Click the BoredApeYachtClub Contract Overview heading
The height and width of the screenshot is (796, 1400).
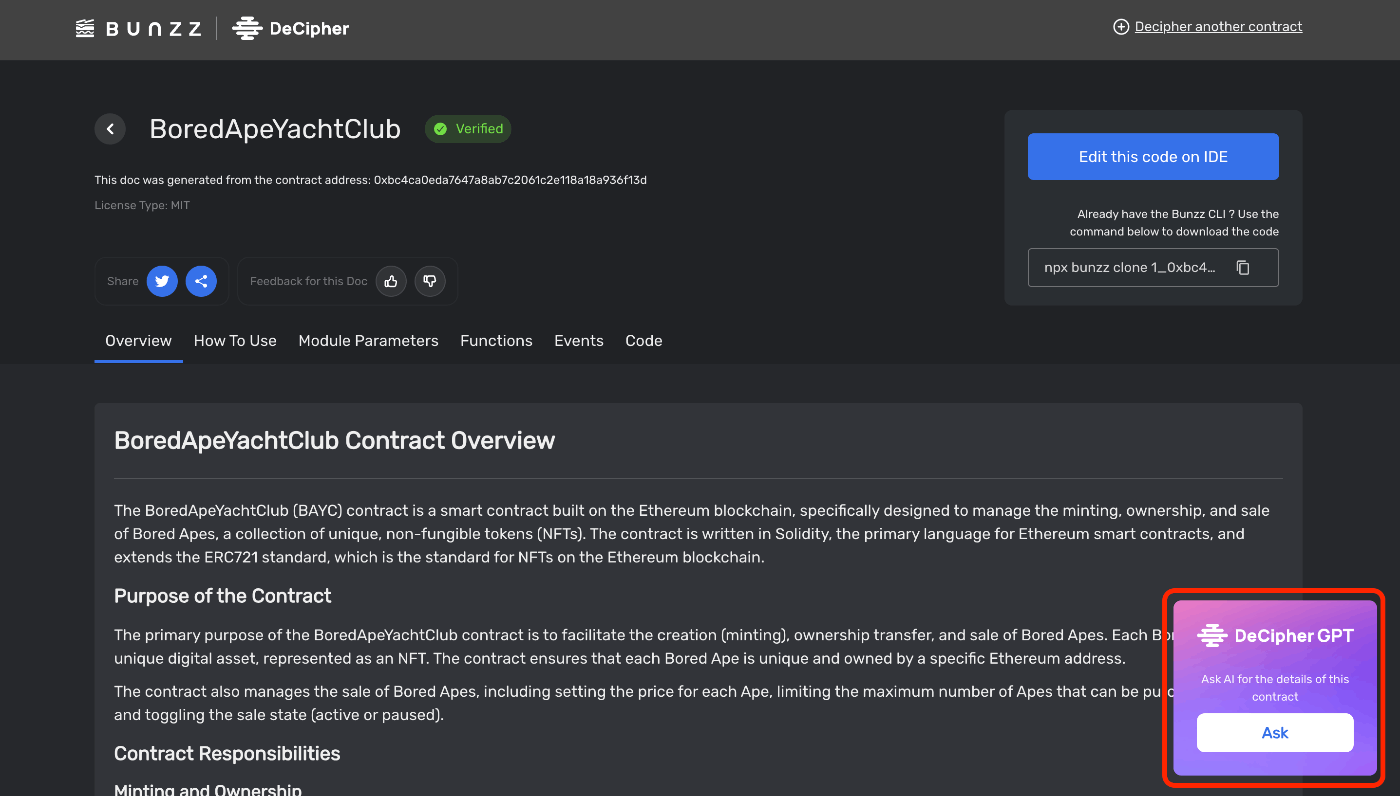click(x=334, y=441)
